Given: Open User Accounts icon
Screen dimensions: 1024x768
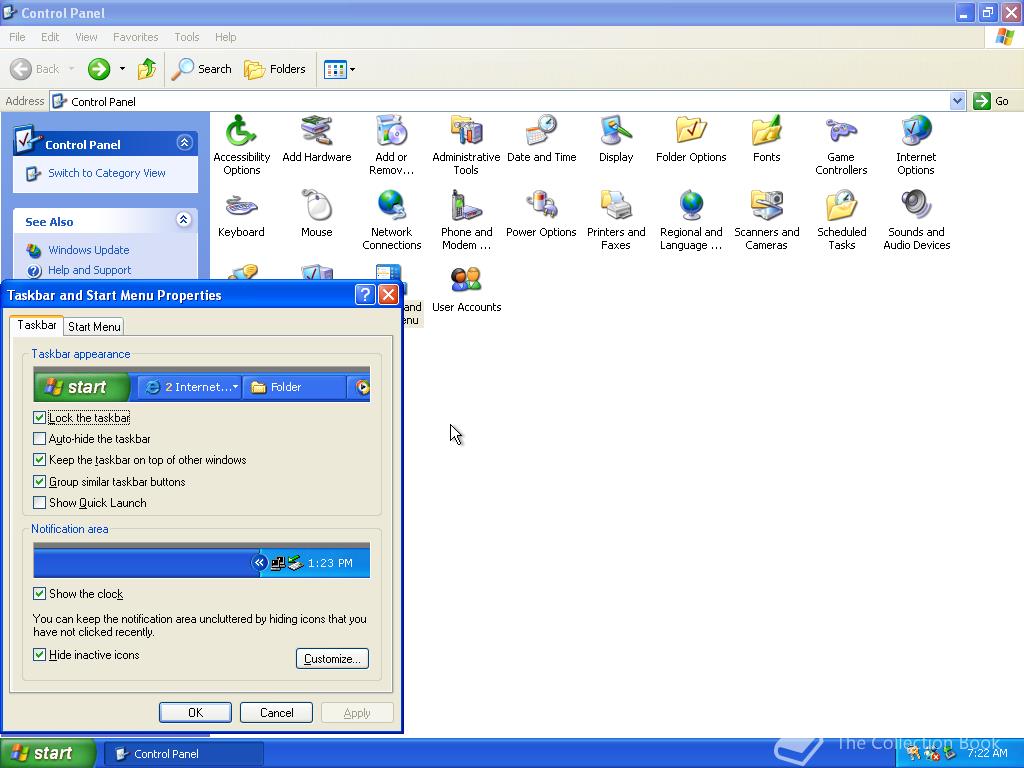Looking at the screenshot, I should [x=466, y=289].
